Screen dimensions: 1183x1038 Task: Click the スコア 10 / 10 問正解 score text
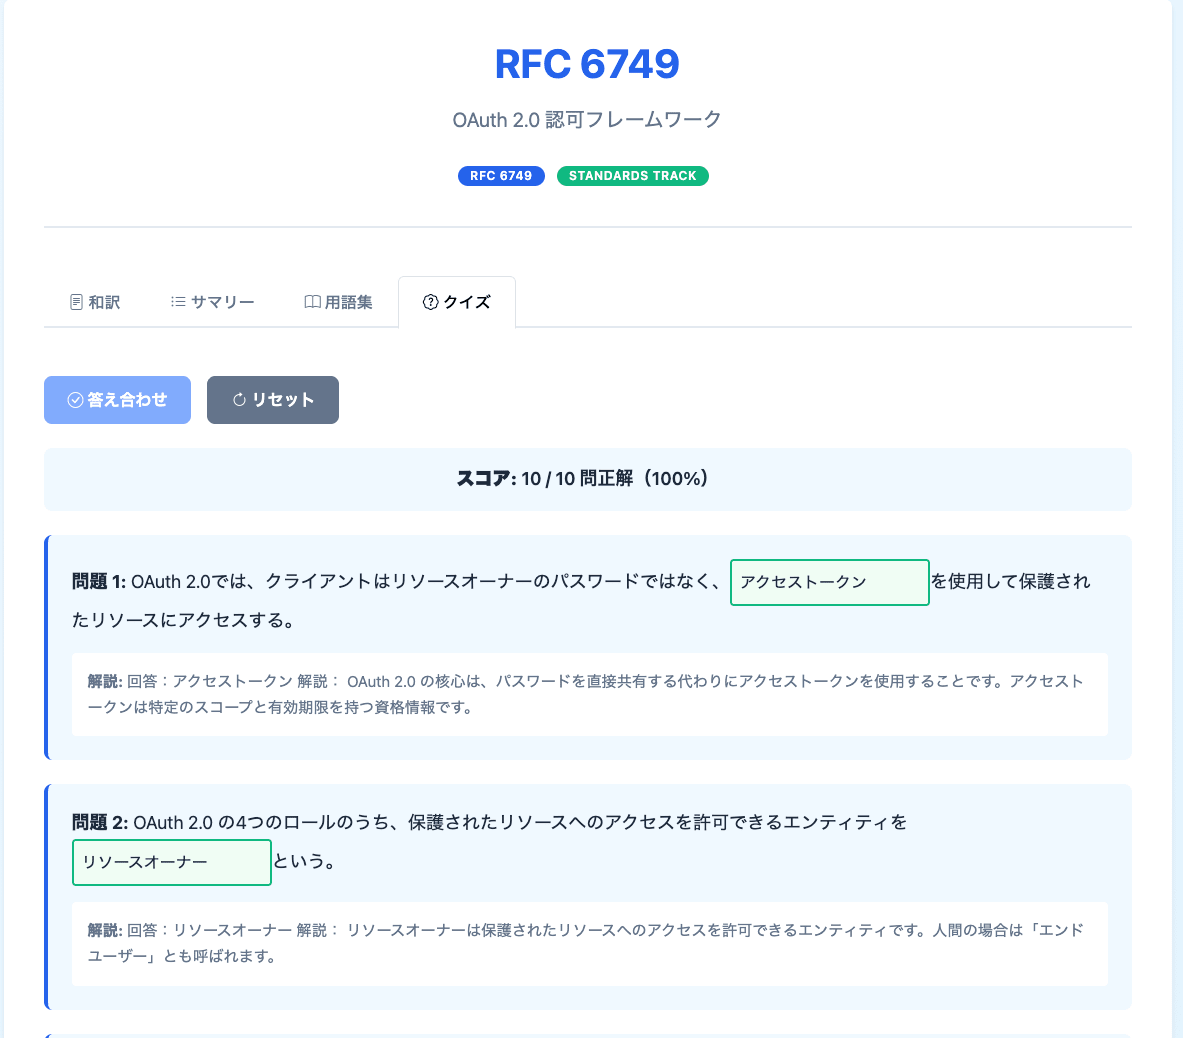[582, 479]
